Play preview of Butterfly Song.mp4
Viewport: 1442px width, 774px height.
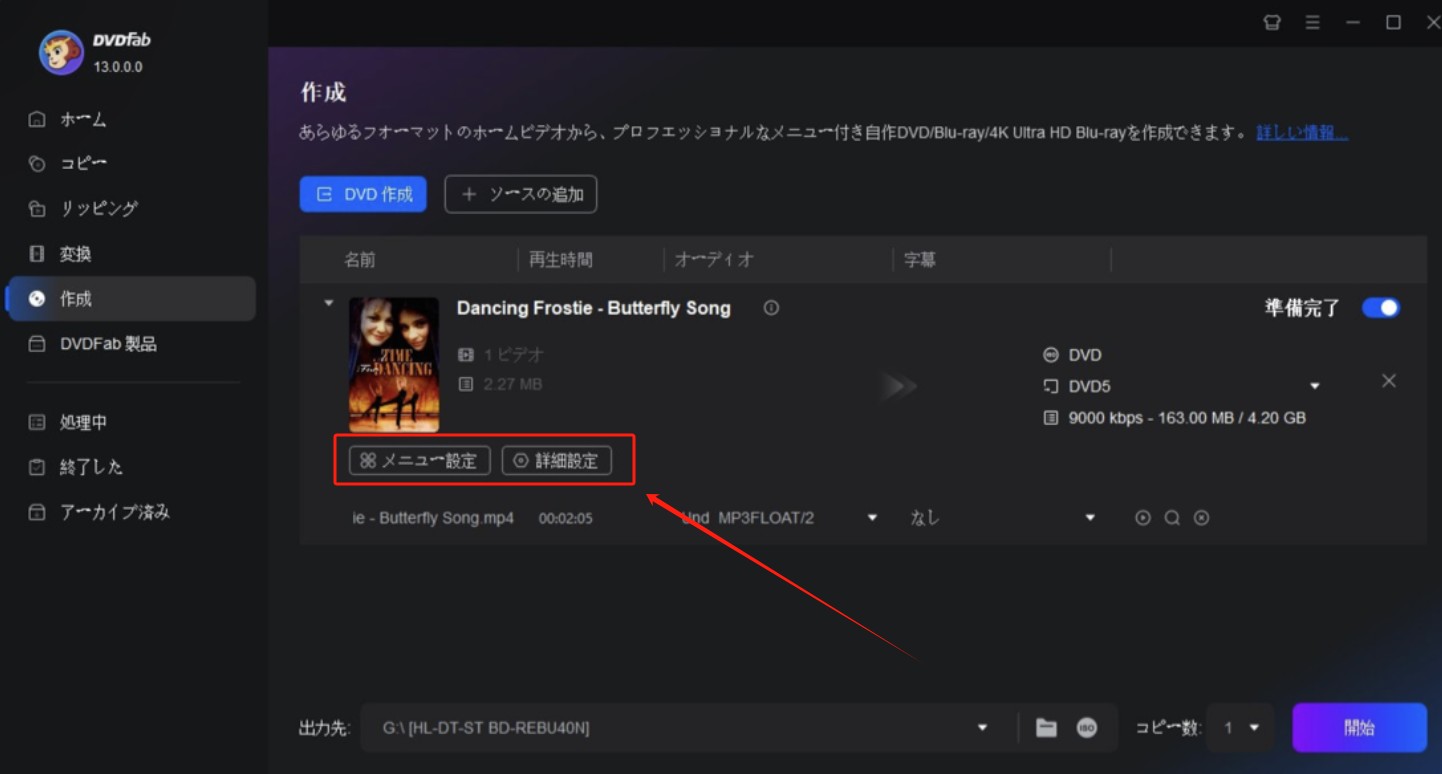(x=1143, y=518)
